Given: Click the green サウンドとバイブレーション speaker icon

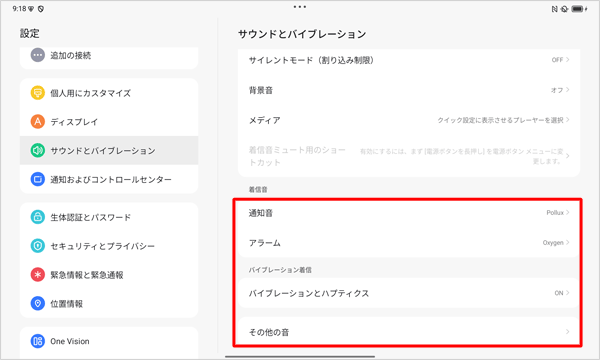Looking at the screenshot, I should click(x=38, y=150).
